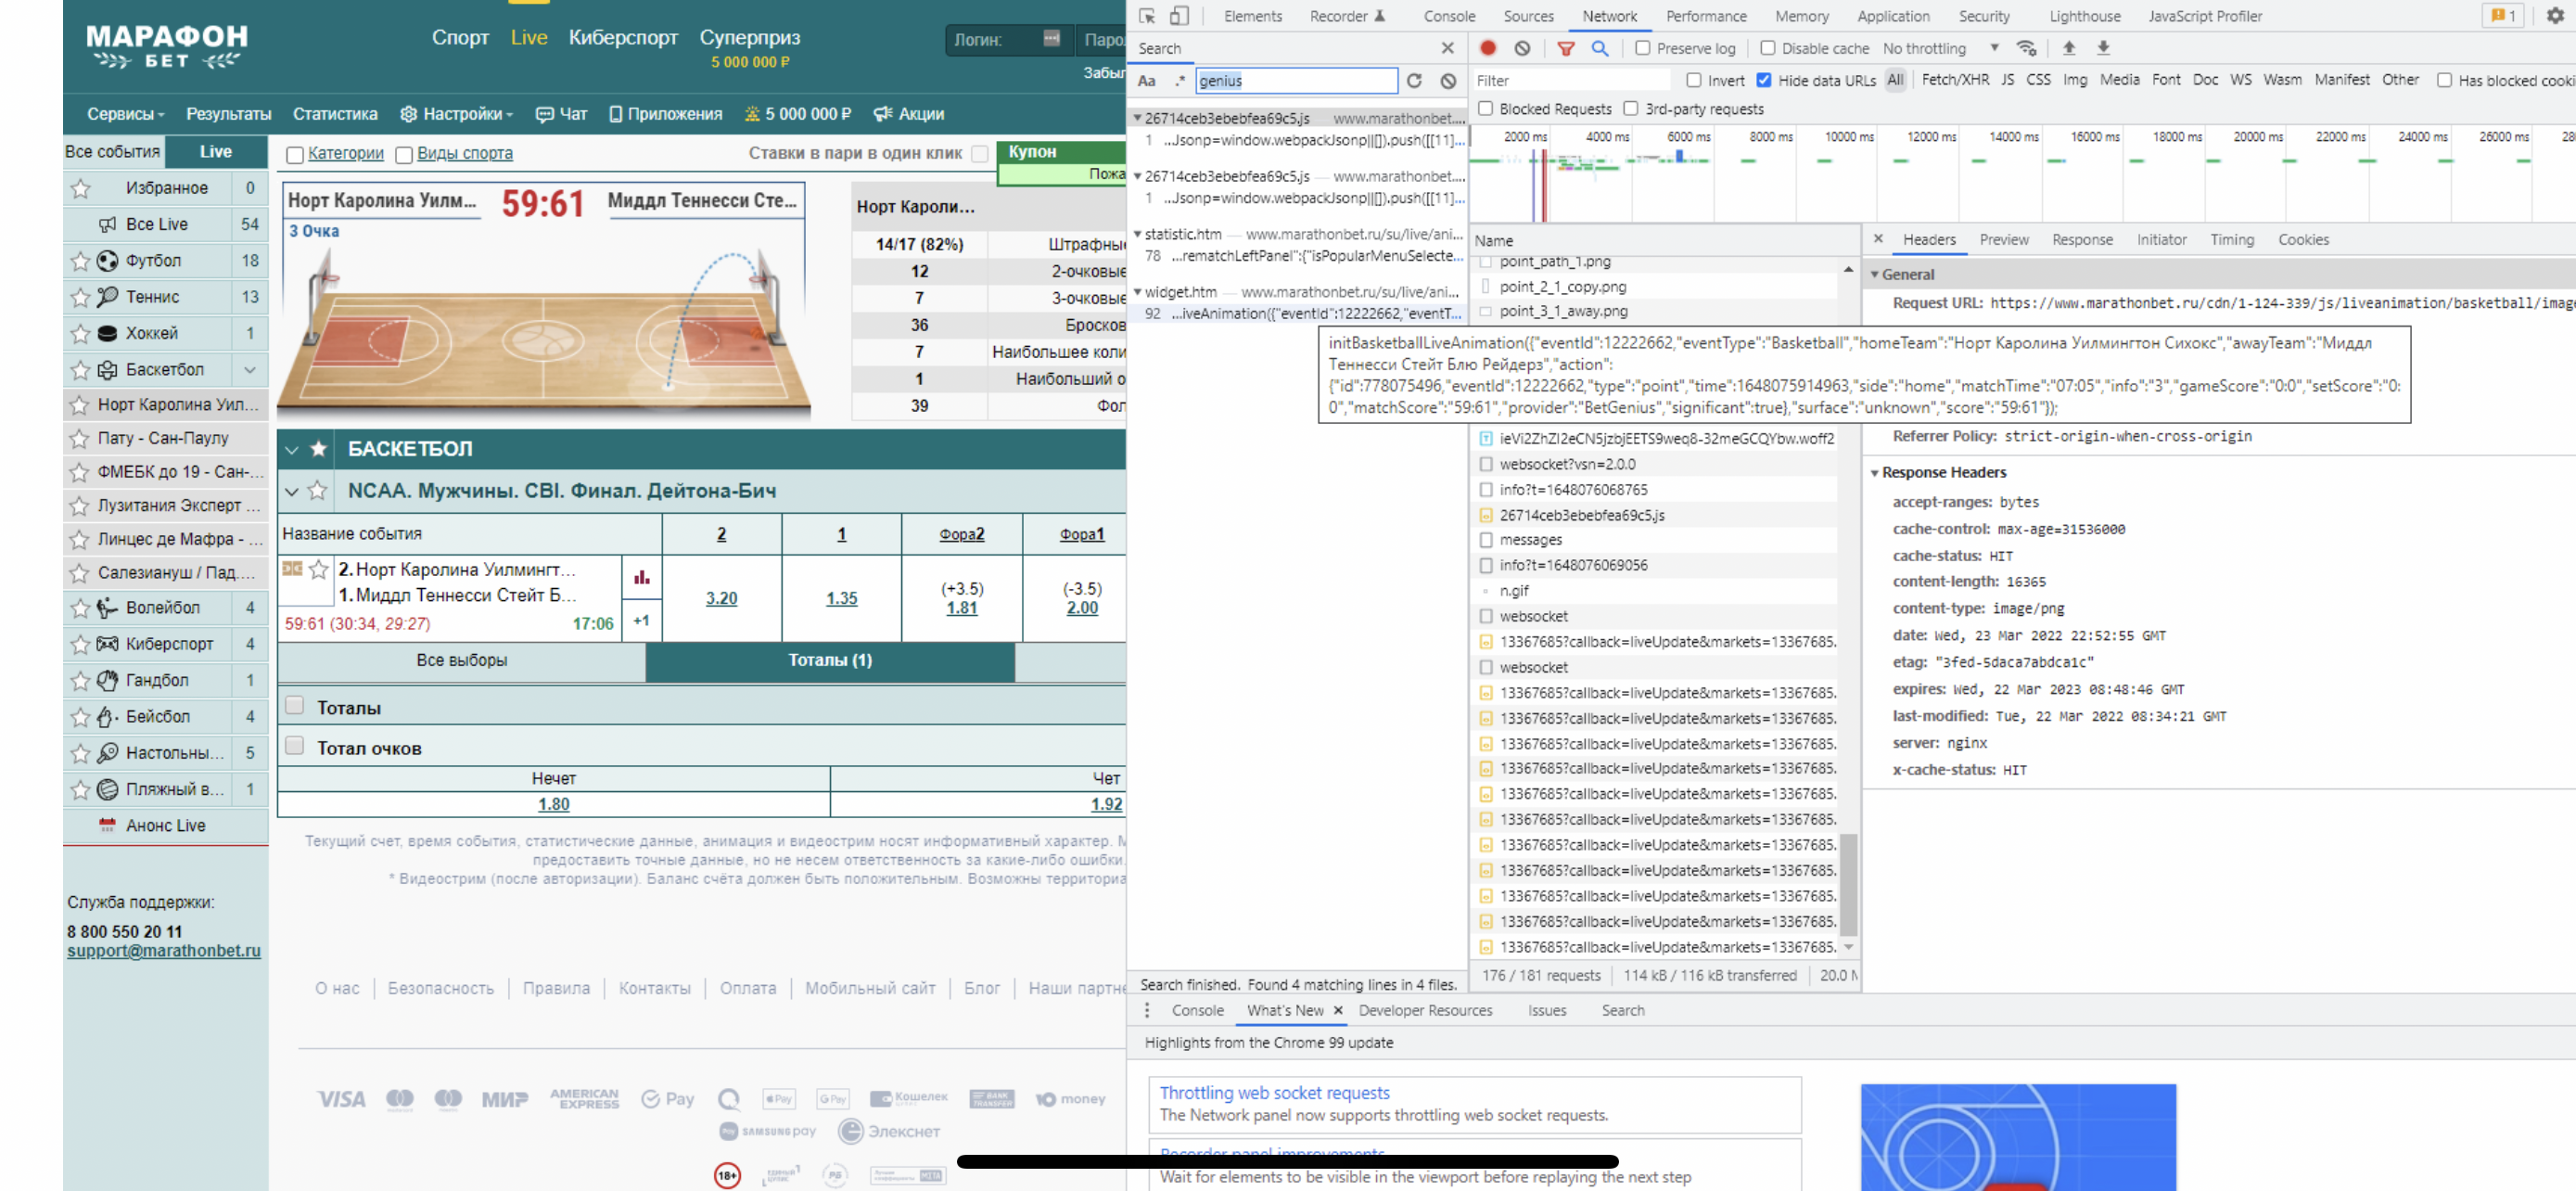Click the support@marathonbet.ru link

click(164, 950)
